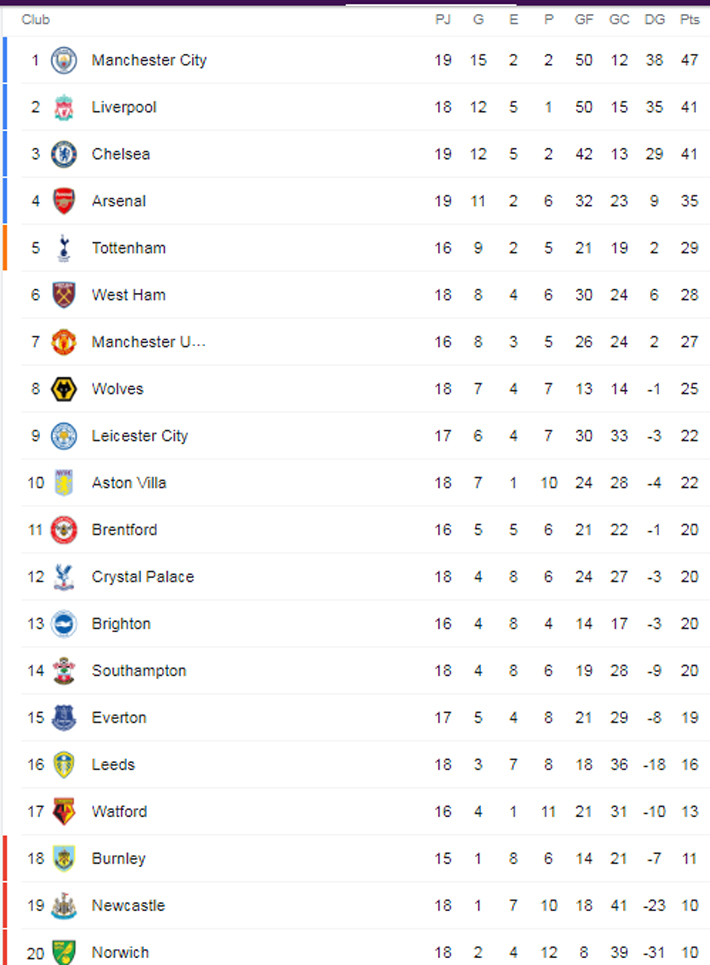Select the Everton team name
The image size is (710, 965).
click(x=119, y=718)
